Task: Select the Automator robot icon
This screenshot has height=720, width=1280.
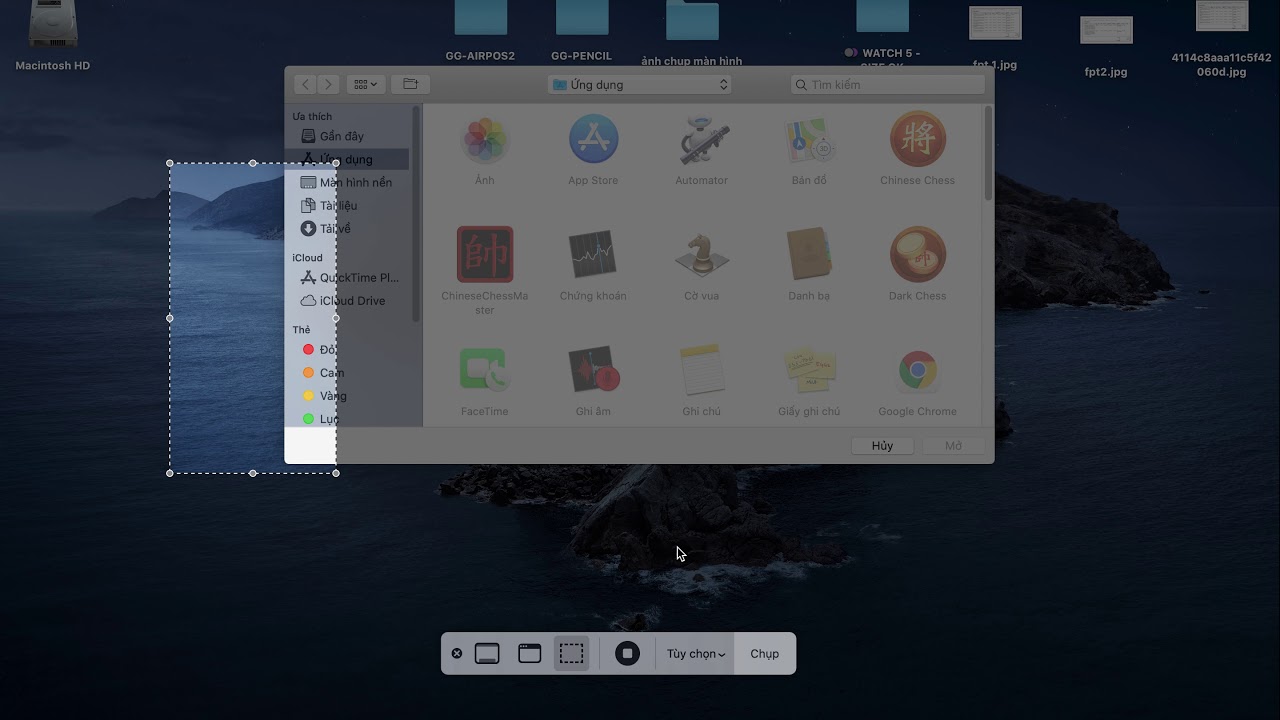Action: click(x=701, y=140)
